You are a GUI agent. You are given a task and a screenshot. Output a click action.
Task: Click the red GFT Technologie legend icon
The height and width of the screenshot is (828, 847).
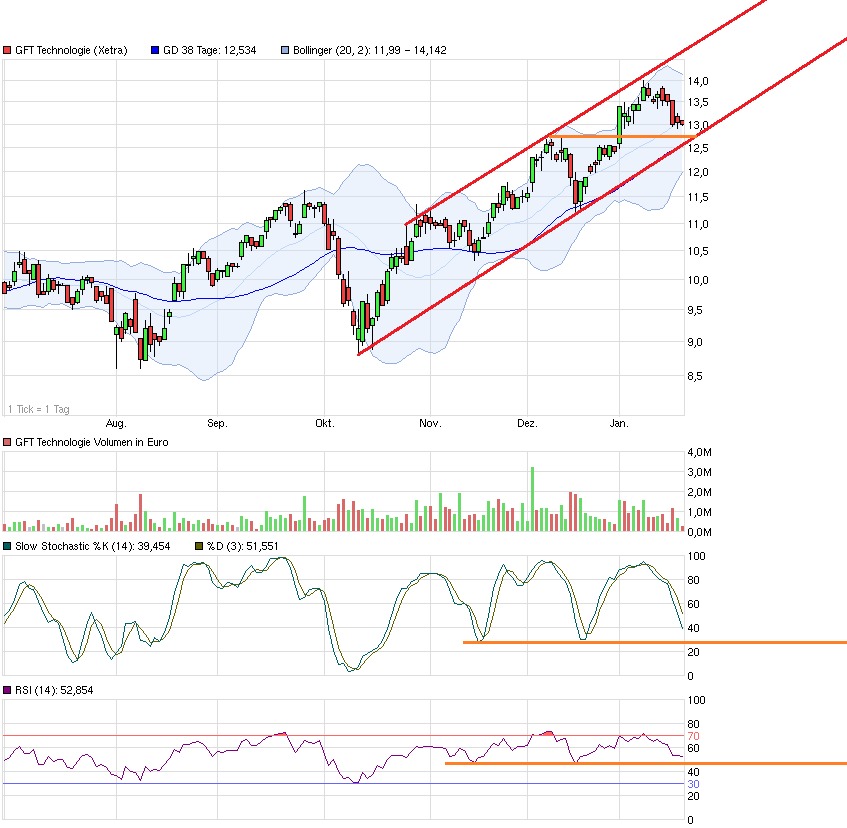[x=7, y=48]
